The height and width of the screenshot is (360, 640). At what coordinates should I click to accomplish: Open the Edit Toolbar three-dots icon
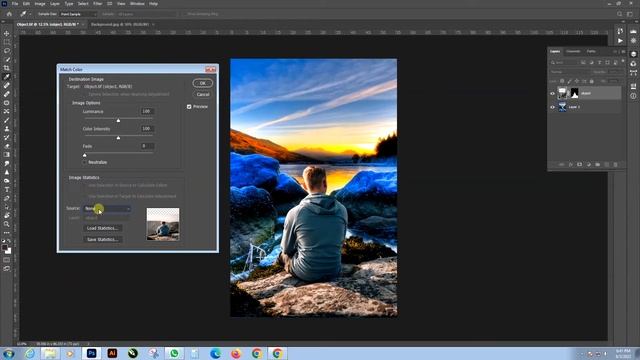coord(7,233)
